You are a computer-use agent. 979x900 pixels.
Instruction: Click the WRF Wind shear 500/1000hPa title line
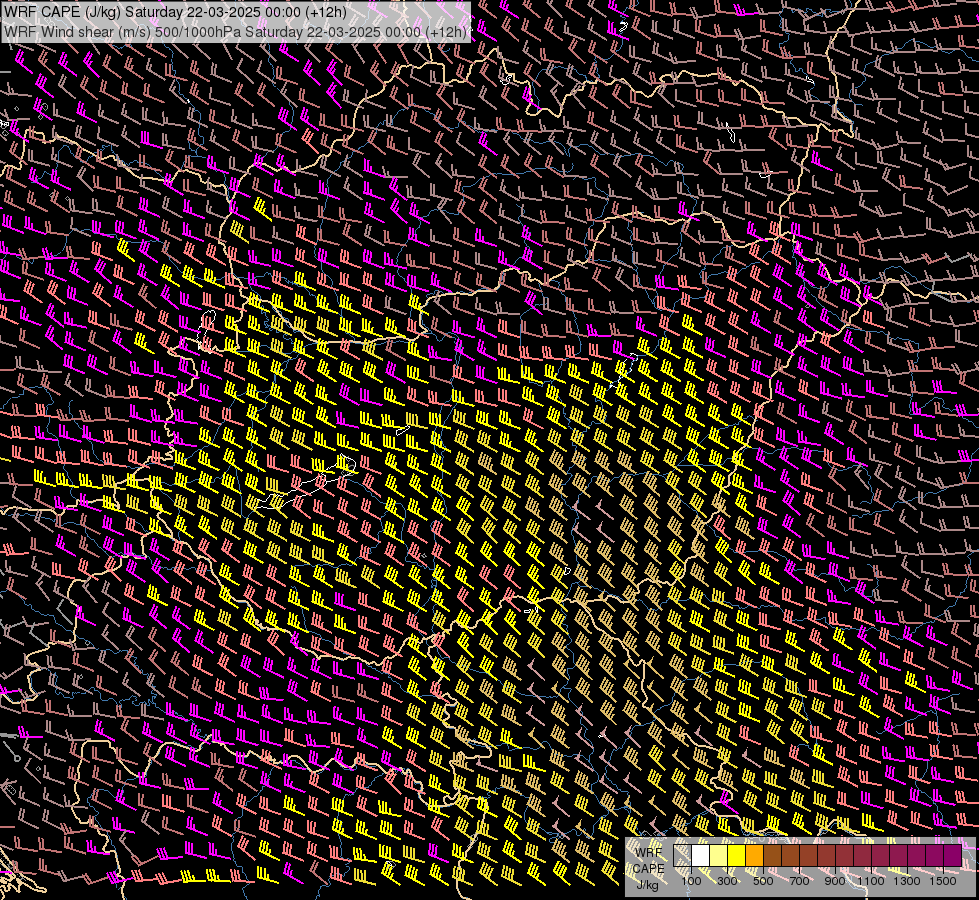coord(235,32)
